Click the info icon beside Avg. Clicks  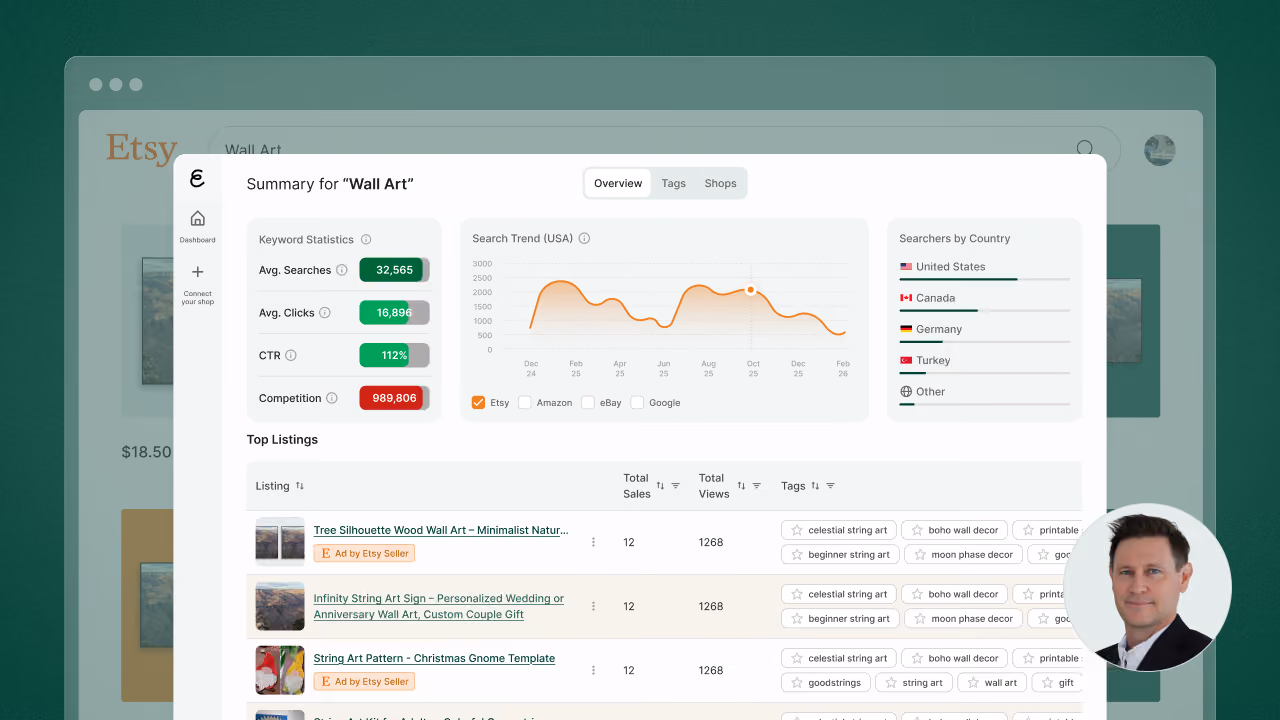(325, 313)
